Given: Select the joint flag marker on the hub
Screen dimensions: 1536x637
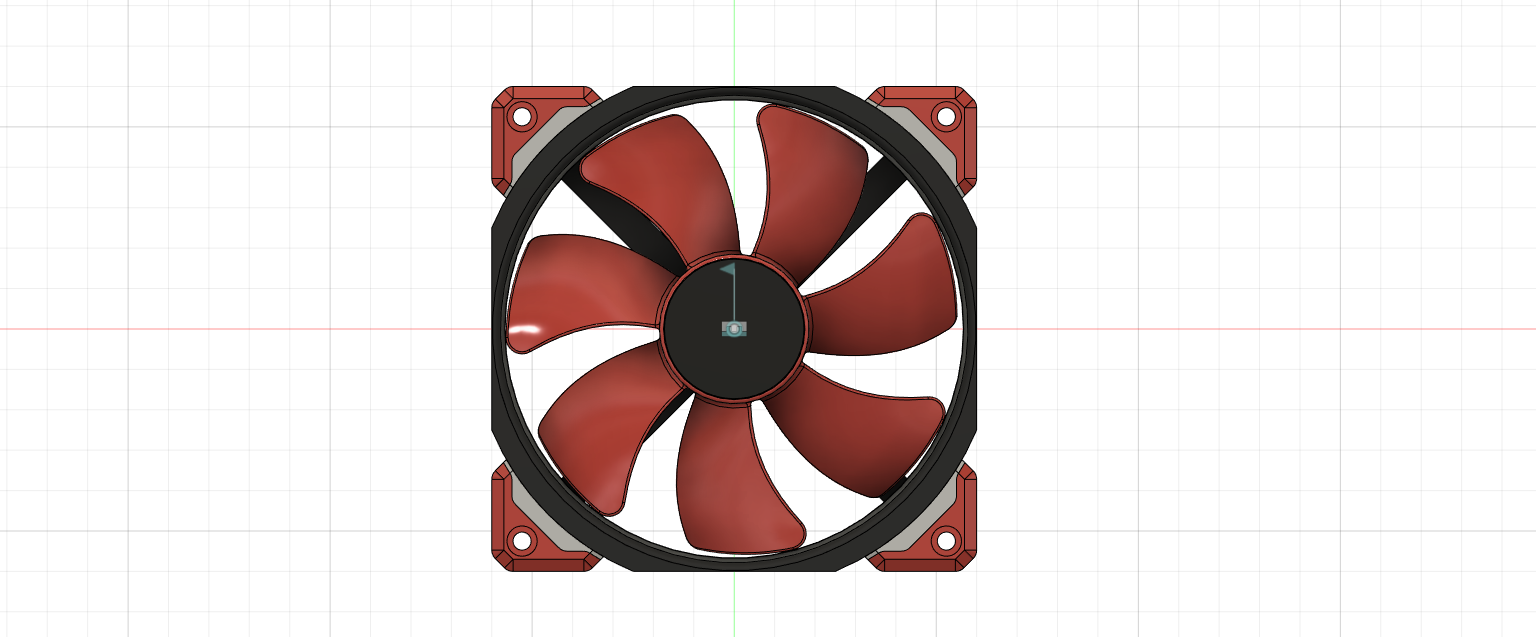Looking at the screenshot, I should click(x=728, y=268).
